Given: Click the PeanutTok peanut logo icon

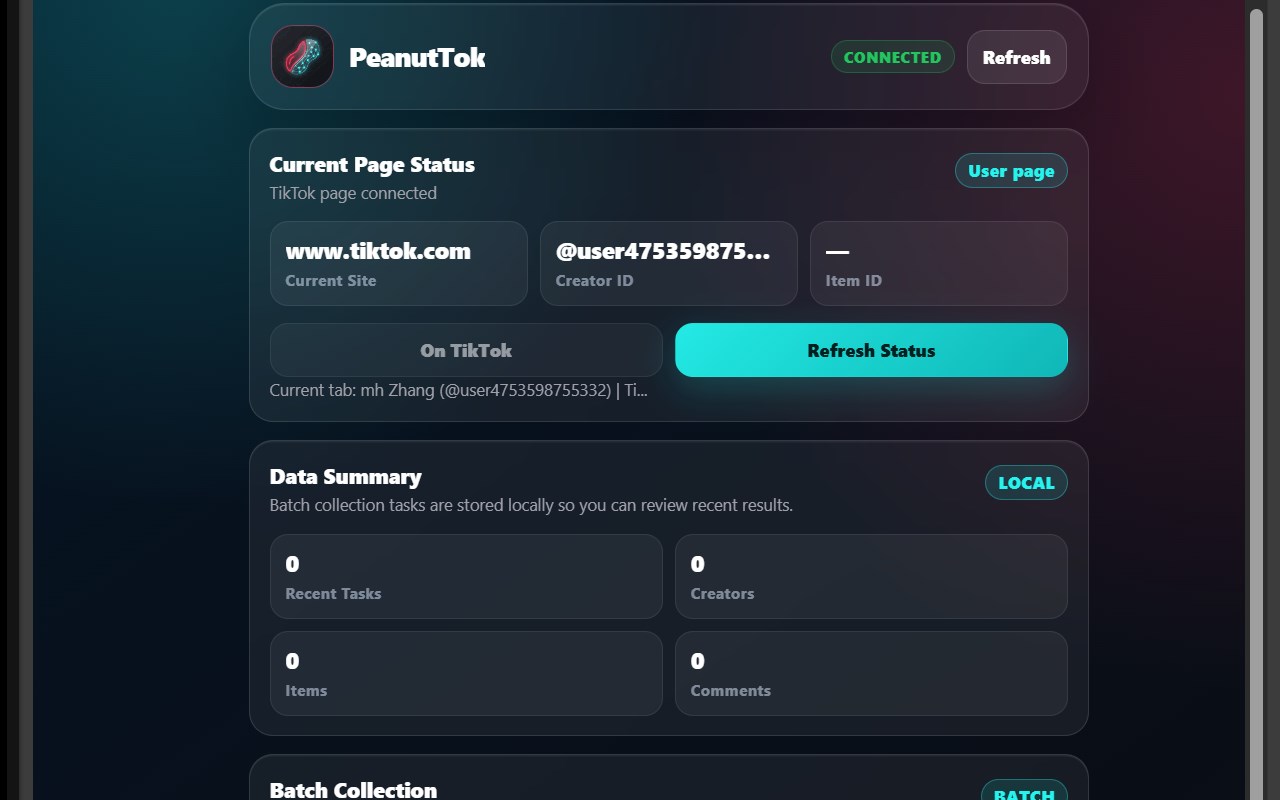Looking at the screenshot, I should (x=302, y=57).
